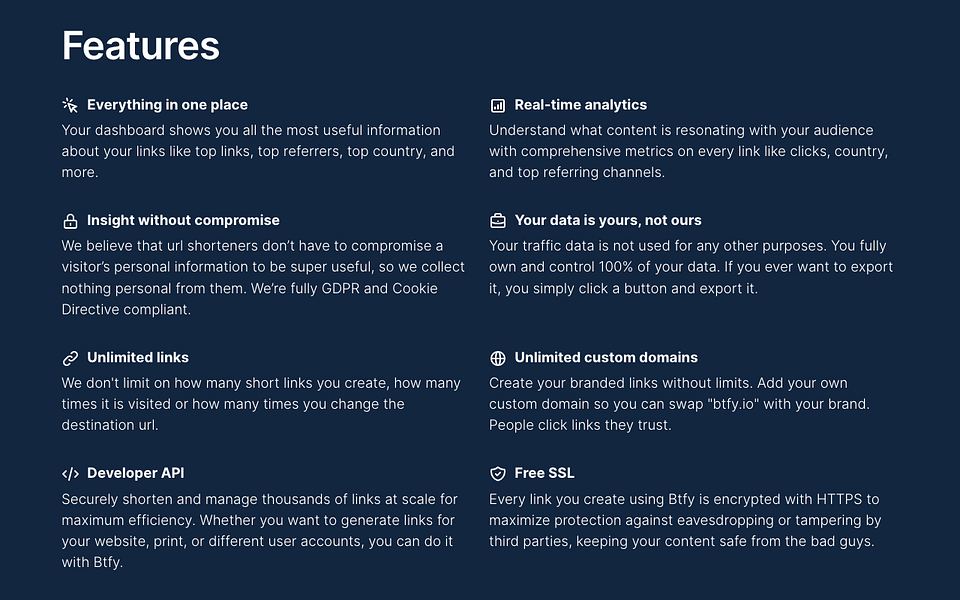The image size is (960, 600).
Task: Click the paragraph mentioning btfy.io custom domain
Action: coord(680,404)
